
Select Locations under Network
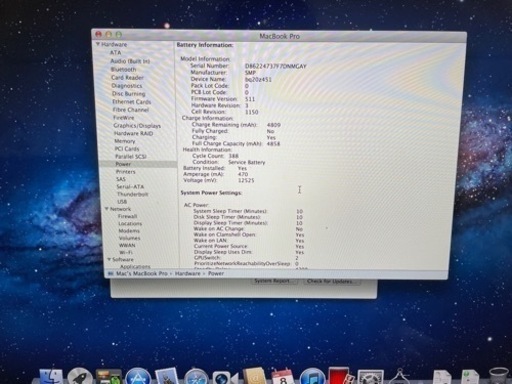130,224
